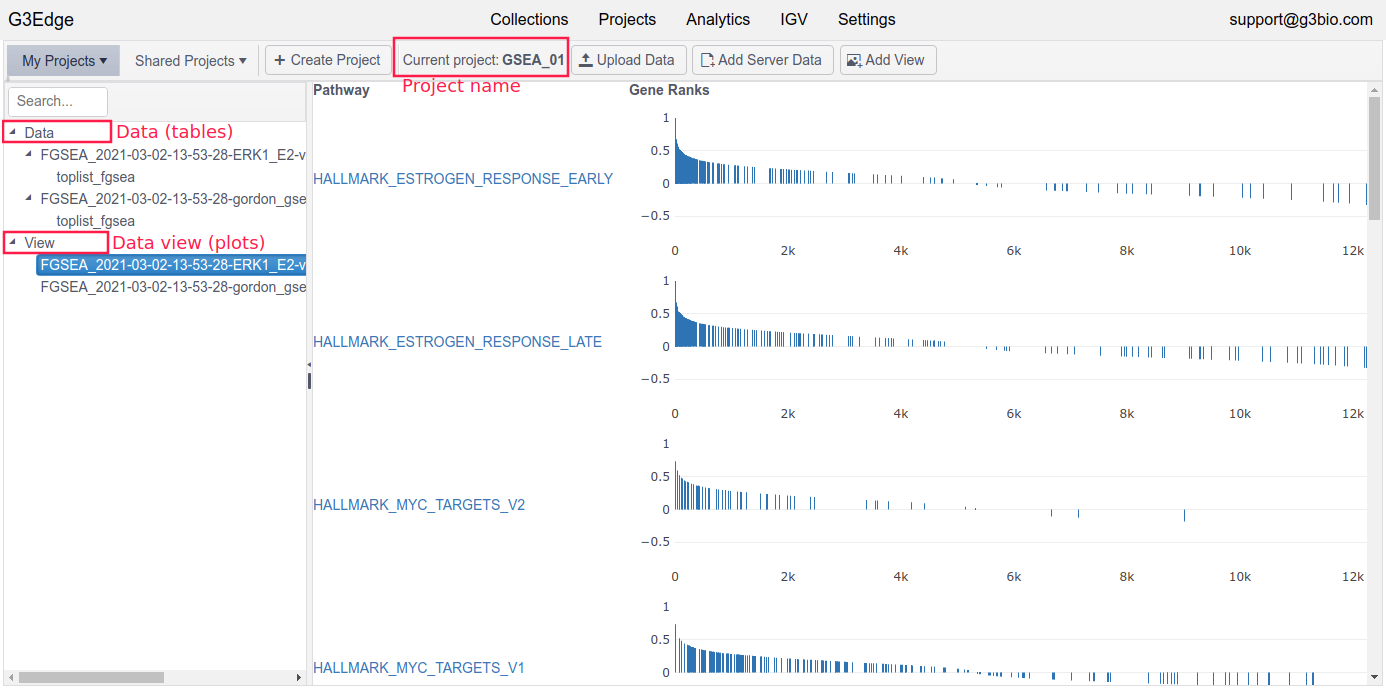Click the tree scrollbar right arrow
The image size is (1386, 690).
point(298,677)
